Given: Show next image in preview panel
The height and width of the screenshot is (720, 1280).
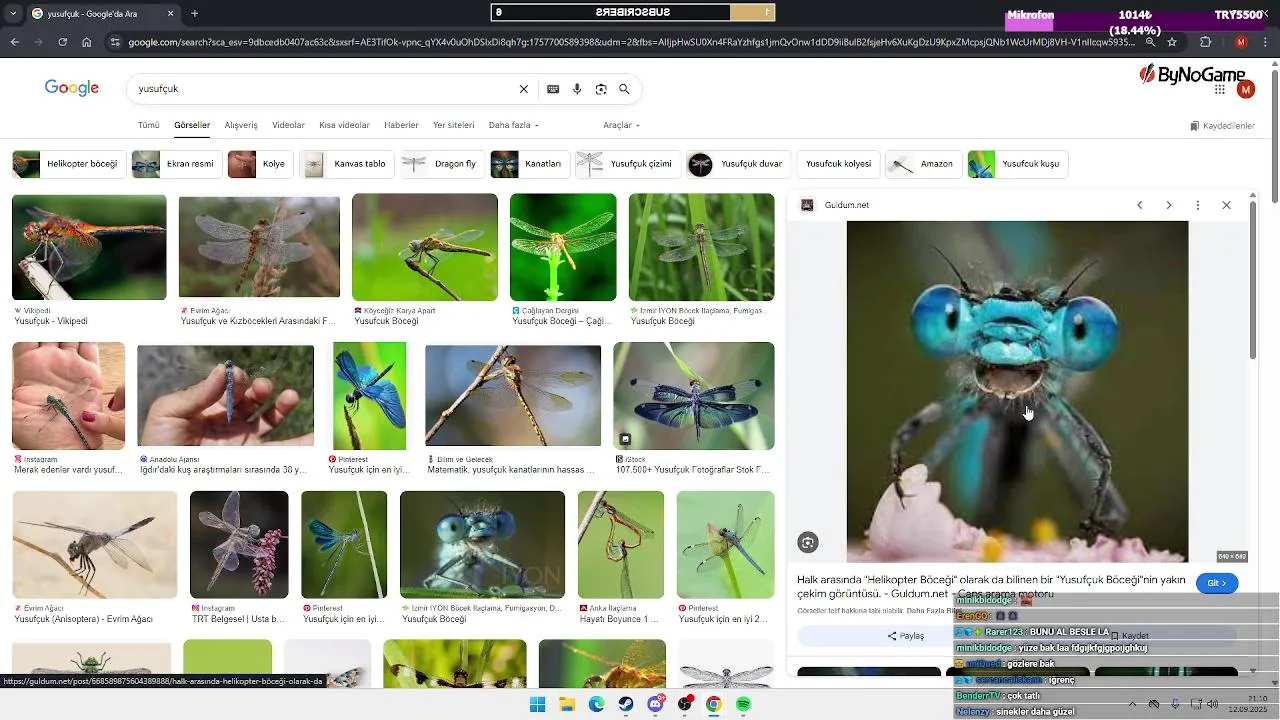Looking at the screenshot, I should point(1168,205).
